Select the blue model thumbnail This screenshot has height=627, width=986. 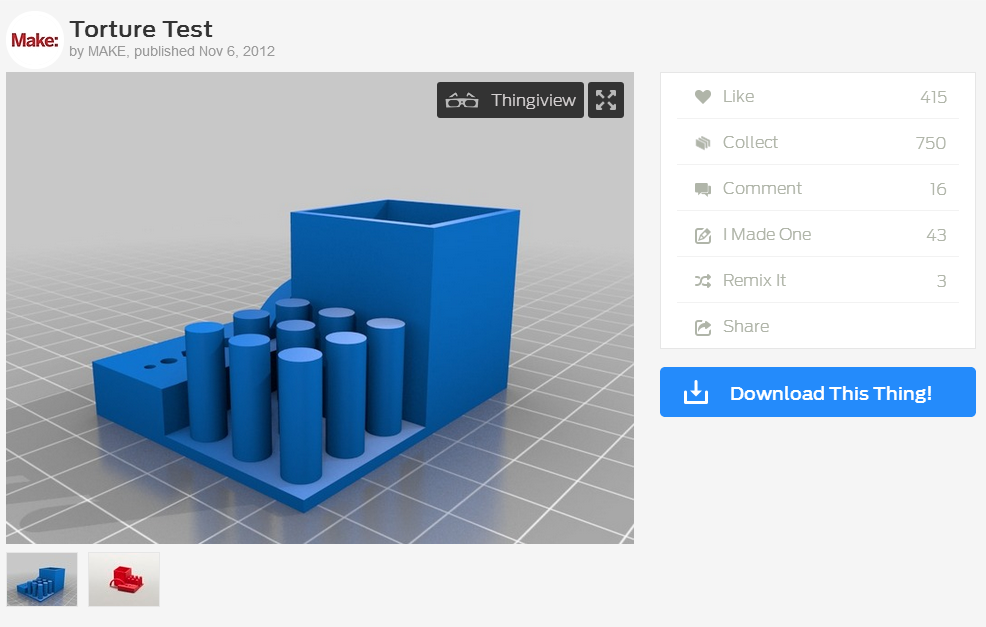coord(42,579)
